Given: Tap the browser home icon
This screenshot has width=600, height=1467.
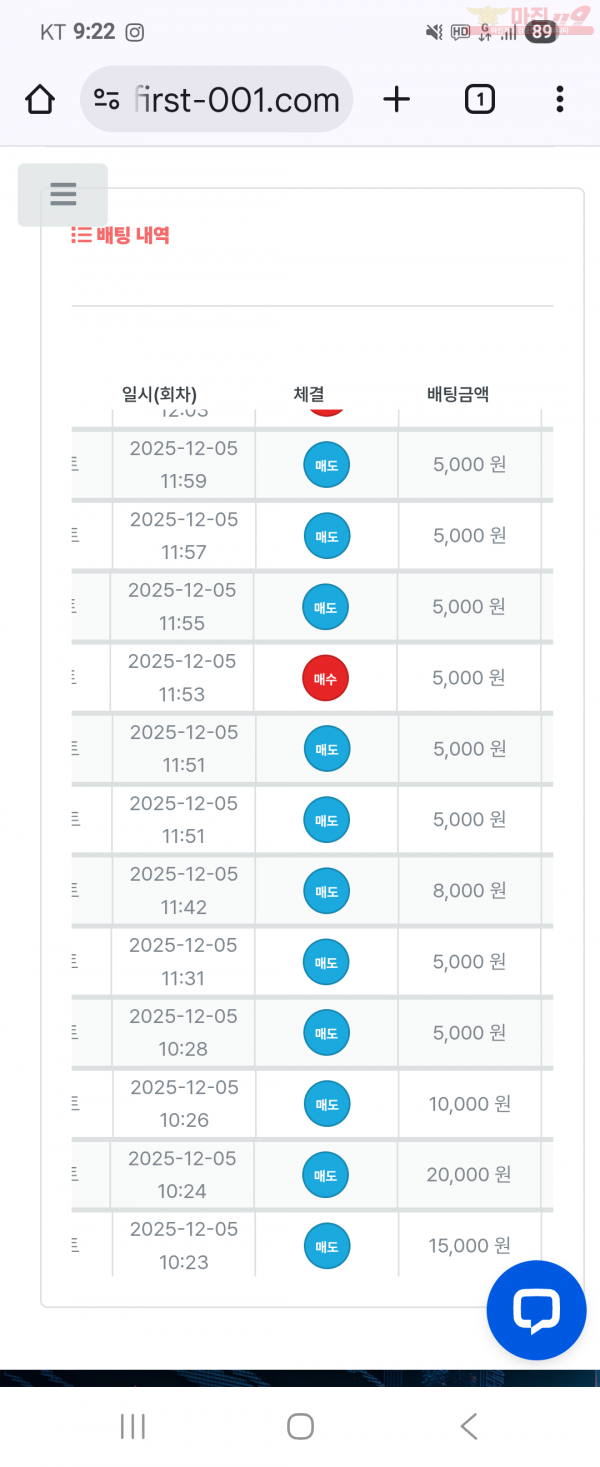Looking at the screenshot, I should [x=40, y=100].
